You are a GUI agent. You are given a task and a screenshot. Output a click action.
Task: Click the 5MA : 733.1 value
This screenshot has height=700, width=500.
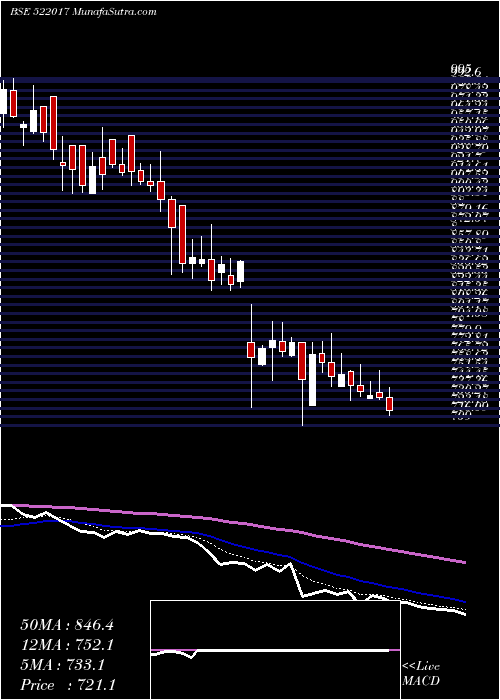[62, 665]
